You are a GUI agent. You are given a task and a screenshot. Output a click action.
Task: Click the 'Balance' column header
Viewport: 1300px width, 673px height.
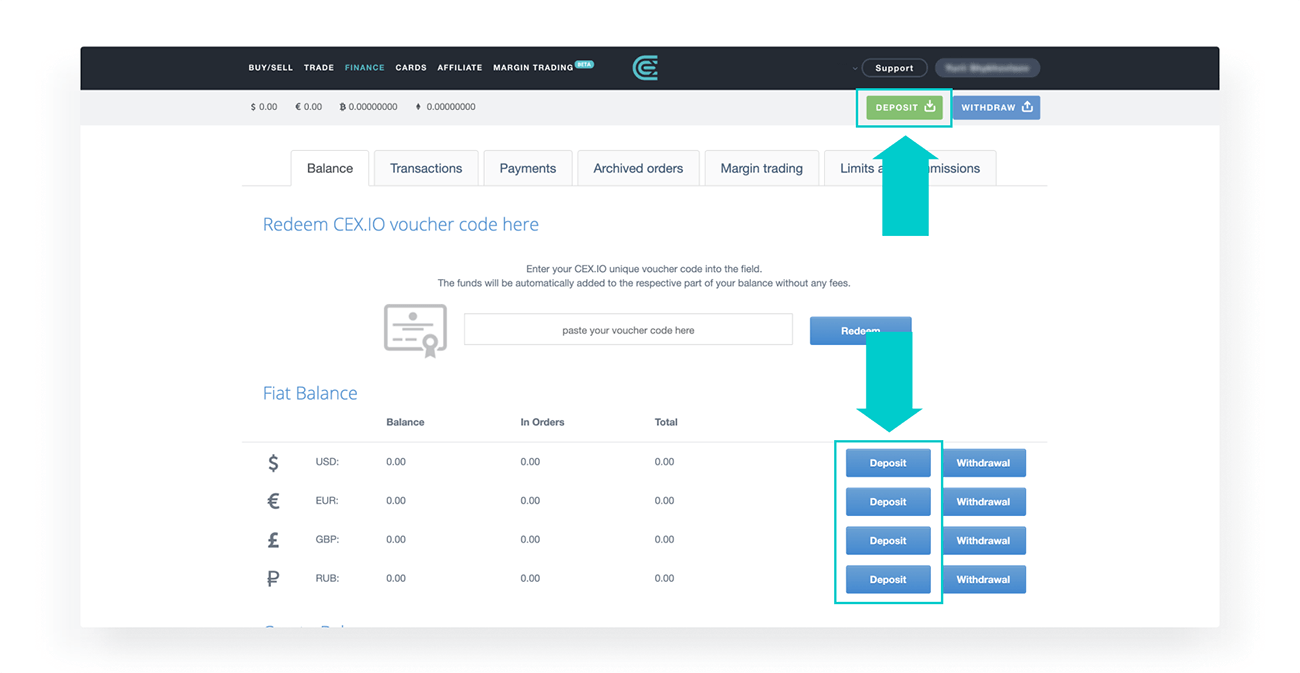(x=405, y=422)
